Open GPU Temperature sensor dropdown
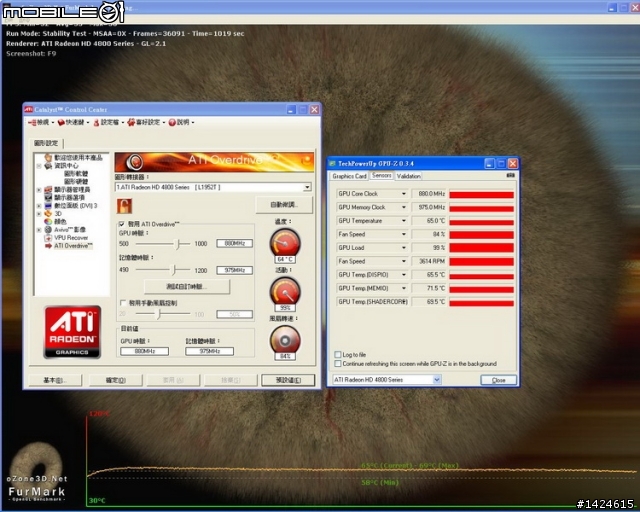640x512 pixels. [404, 221]
